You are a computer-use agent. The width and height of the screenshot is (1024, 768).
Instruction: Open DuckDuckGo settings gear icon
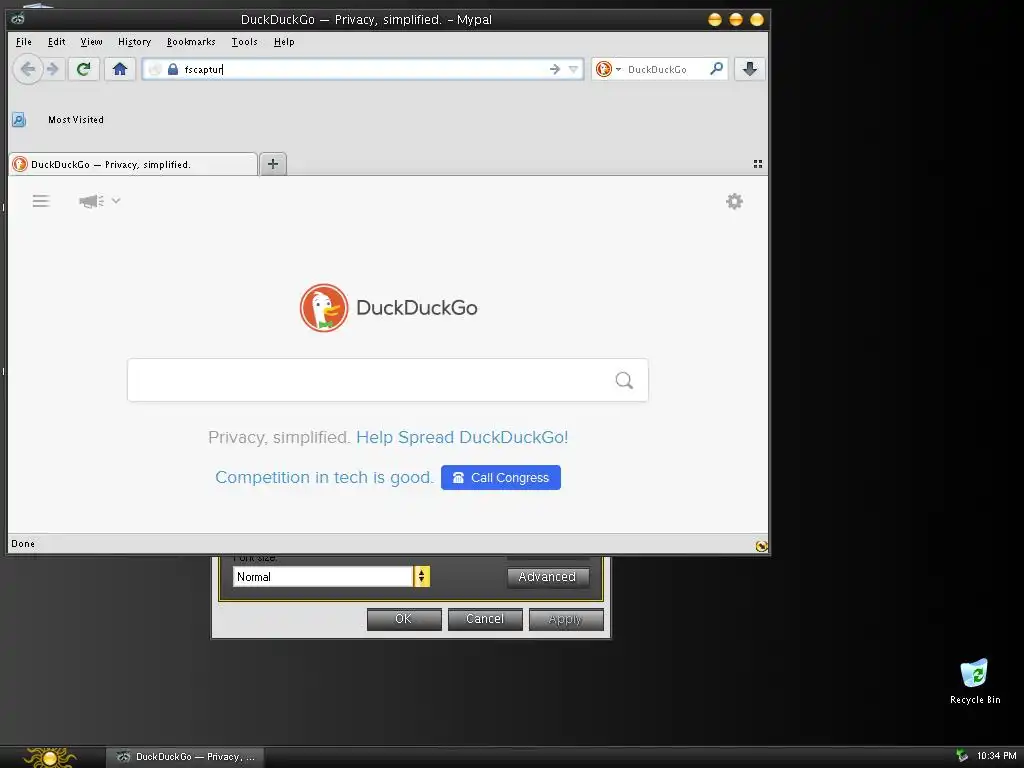(734, 201)
